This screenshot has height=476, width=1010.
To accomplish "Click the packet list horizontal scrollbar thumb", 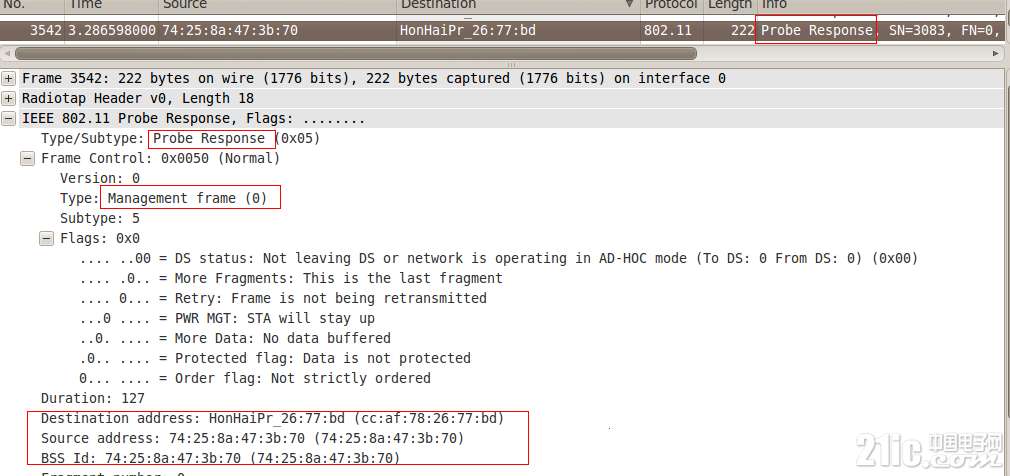I will coord(356,53).
